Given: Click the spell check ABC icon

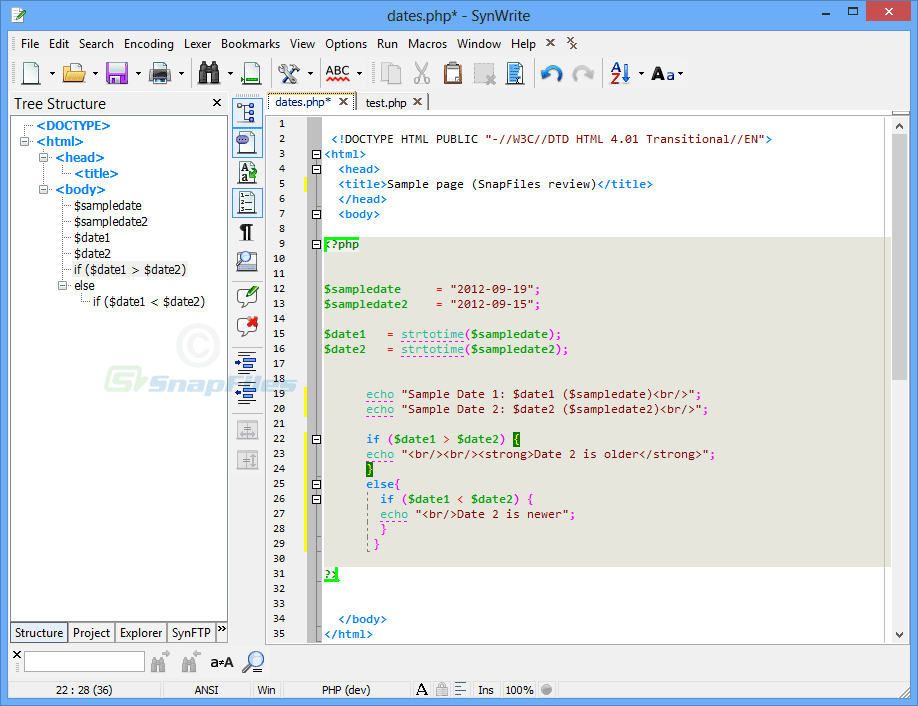Looking at the screenshot, I should click(x=338, y=73).
